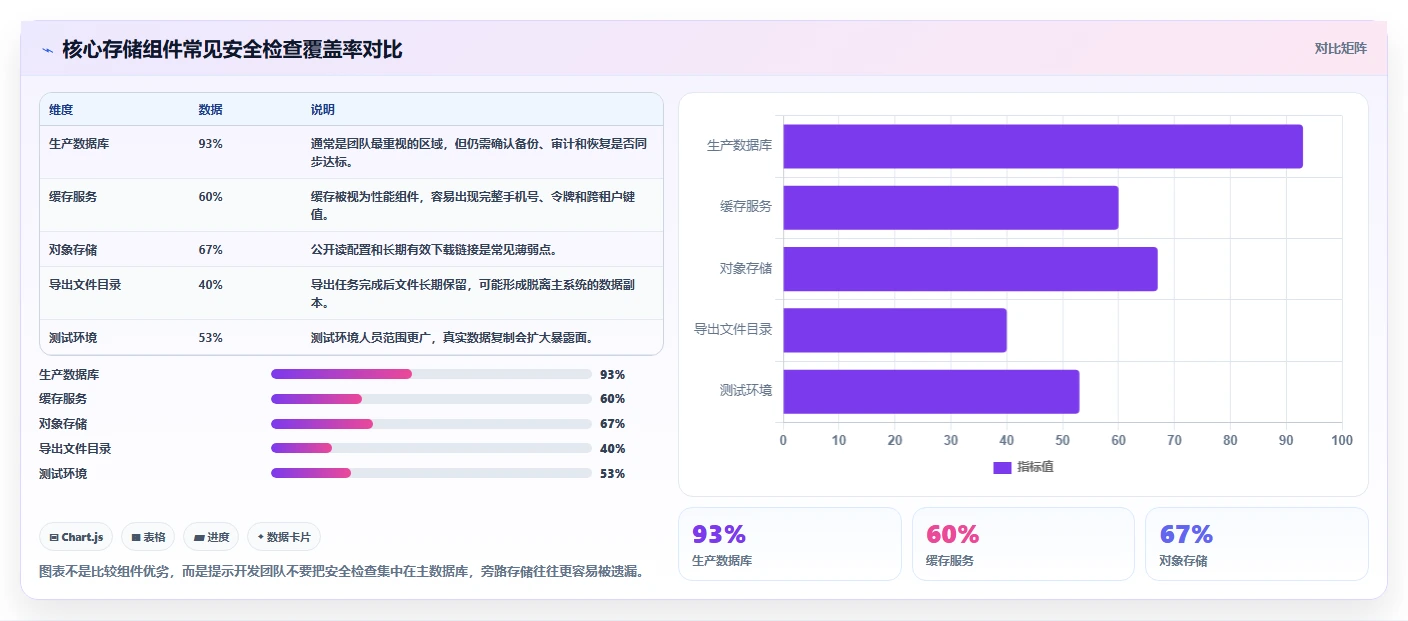Image resolution: width=1408 pixels, height=621 pixels.
Task: Open the 93% 生产数据库 stat card
Action: click(x=790, y=544)
